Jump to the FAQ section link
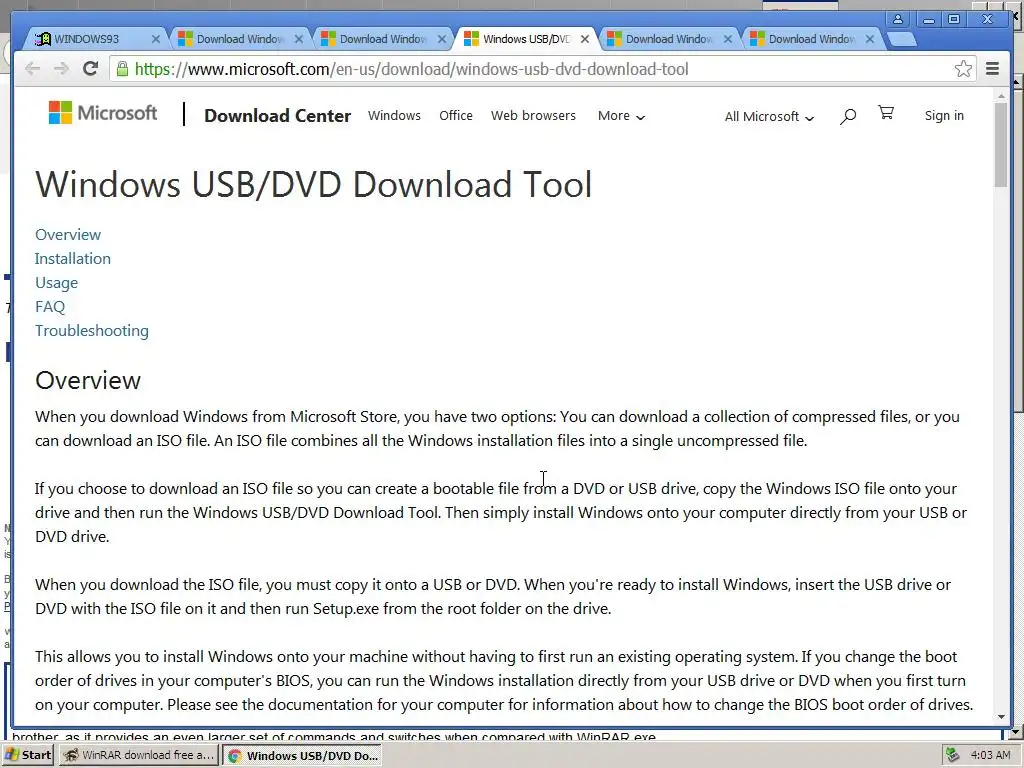This screenshot has height=768, width=1024. point(50,307)
